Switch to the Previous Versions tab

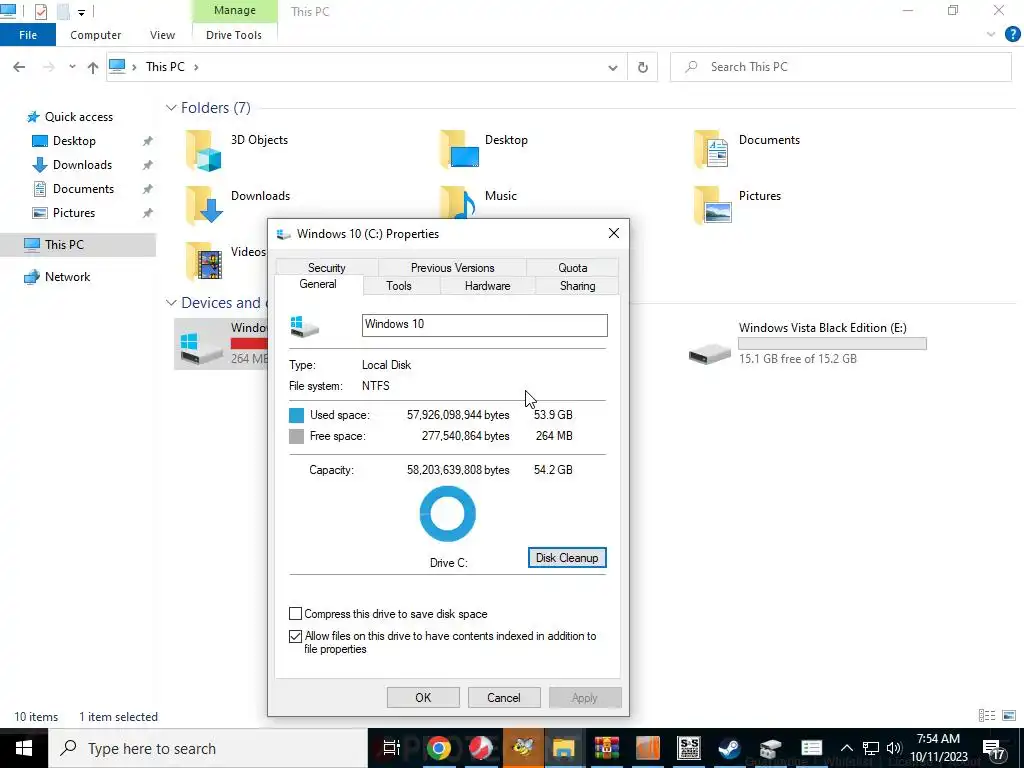click(453, 268)
